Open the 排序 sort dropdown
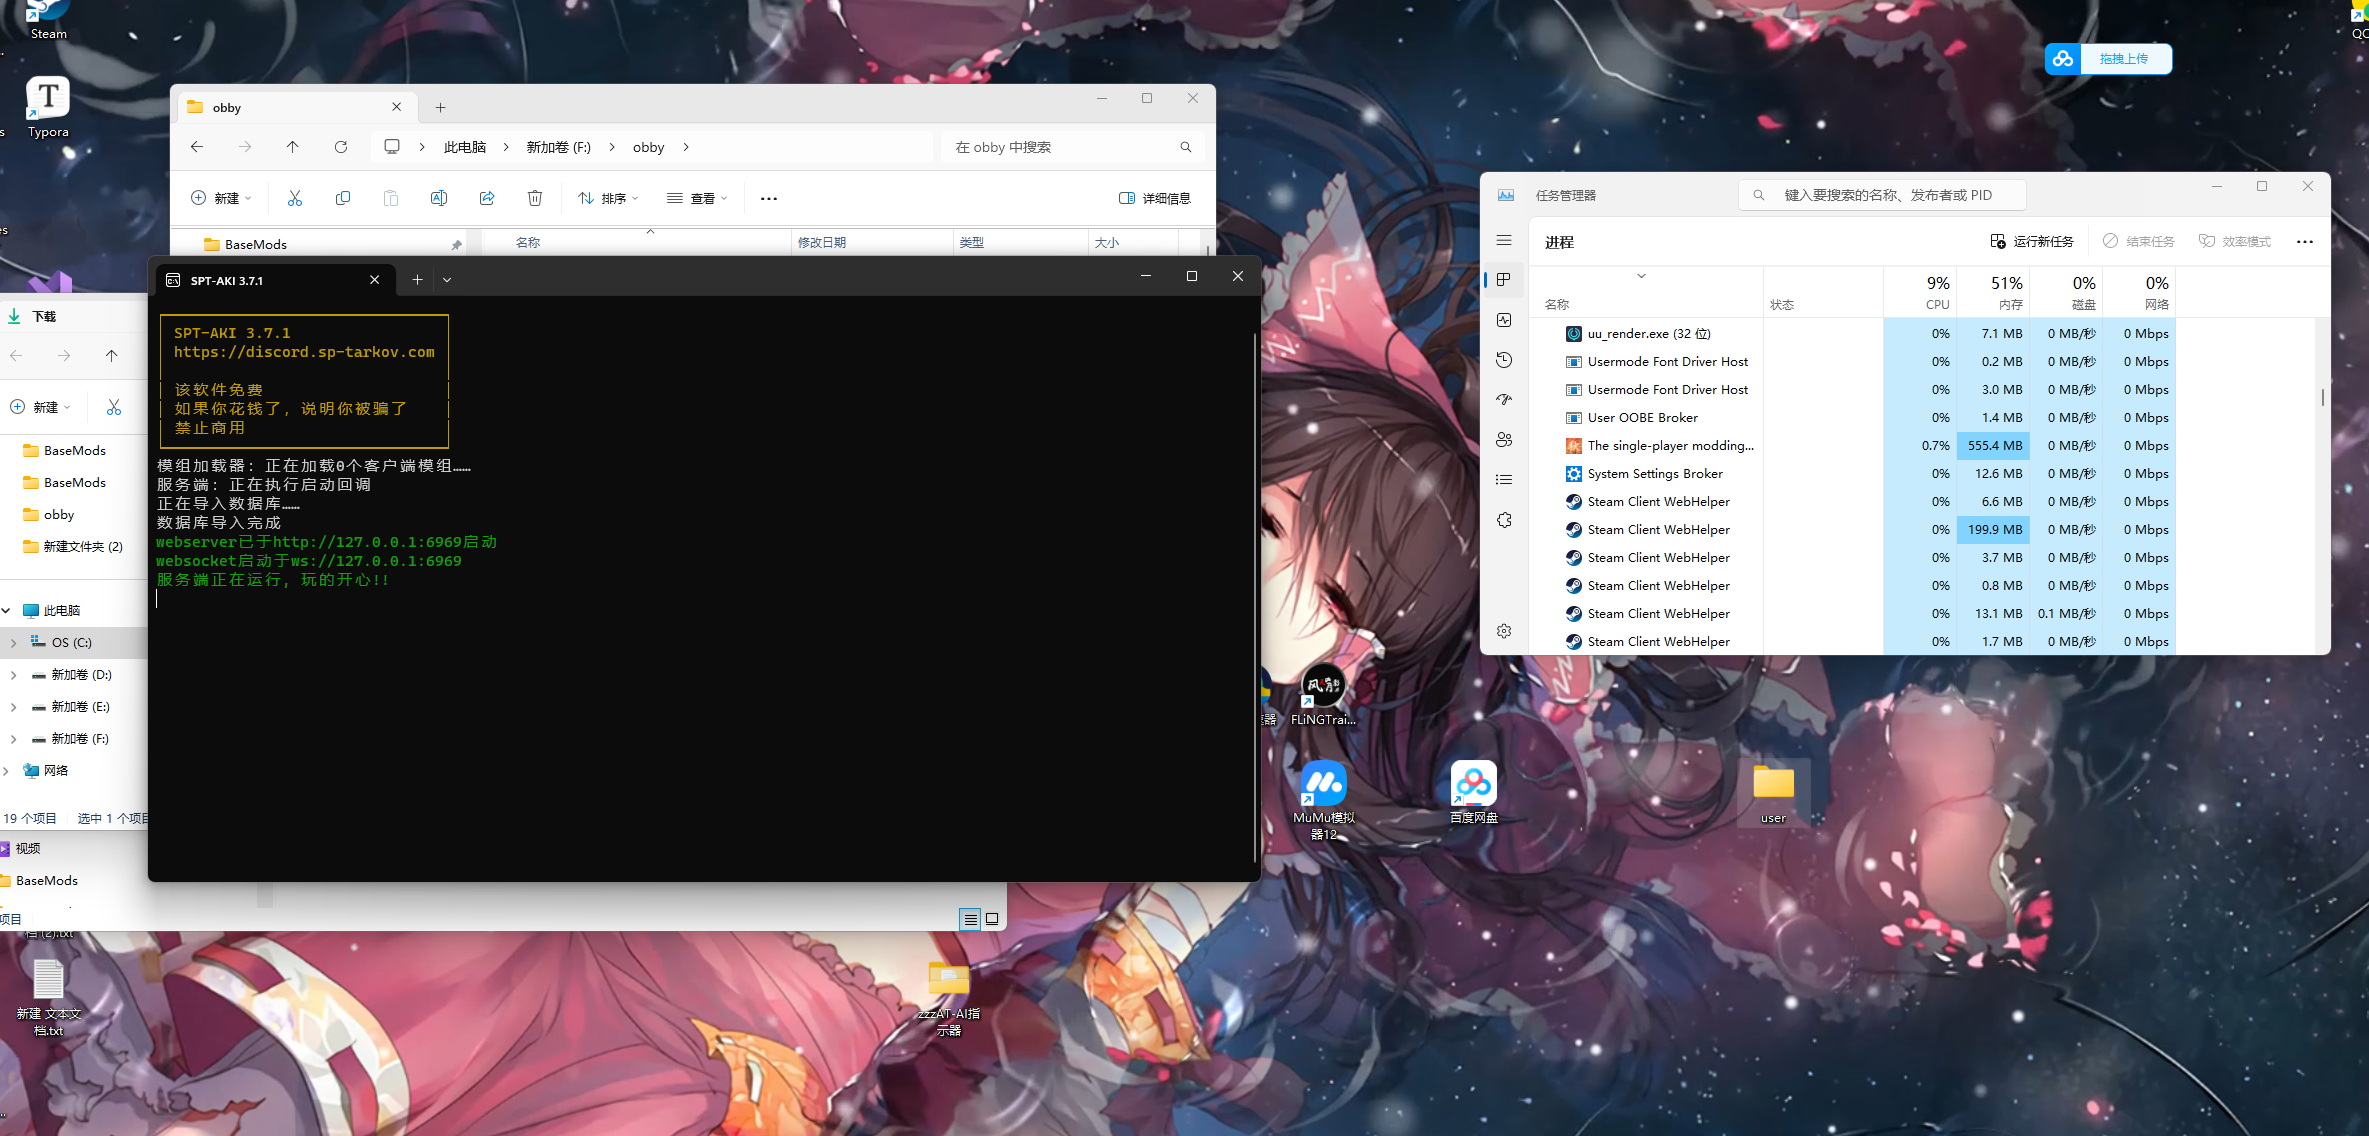 [x=608, y=198]
